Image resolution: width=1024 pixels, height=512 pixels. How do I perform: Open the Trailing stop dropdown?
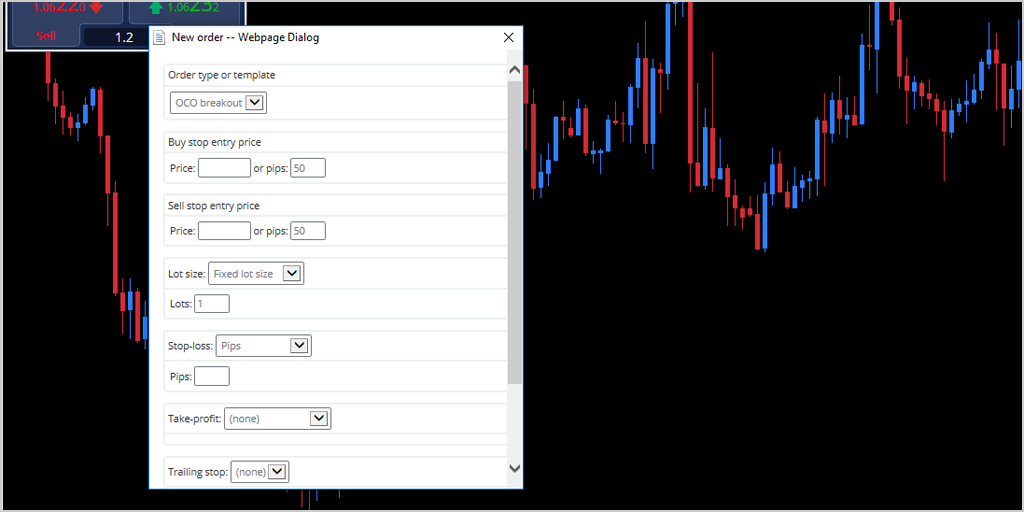[x=260, y=472]
